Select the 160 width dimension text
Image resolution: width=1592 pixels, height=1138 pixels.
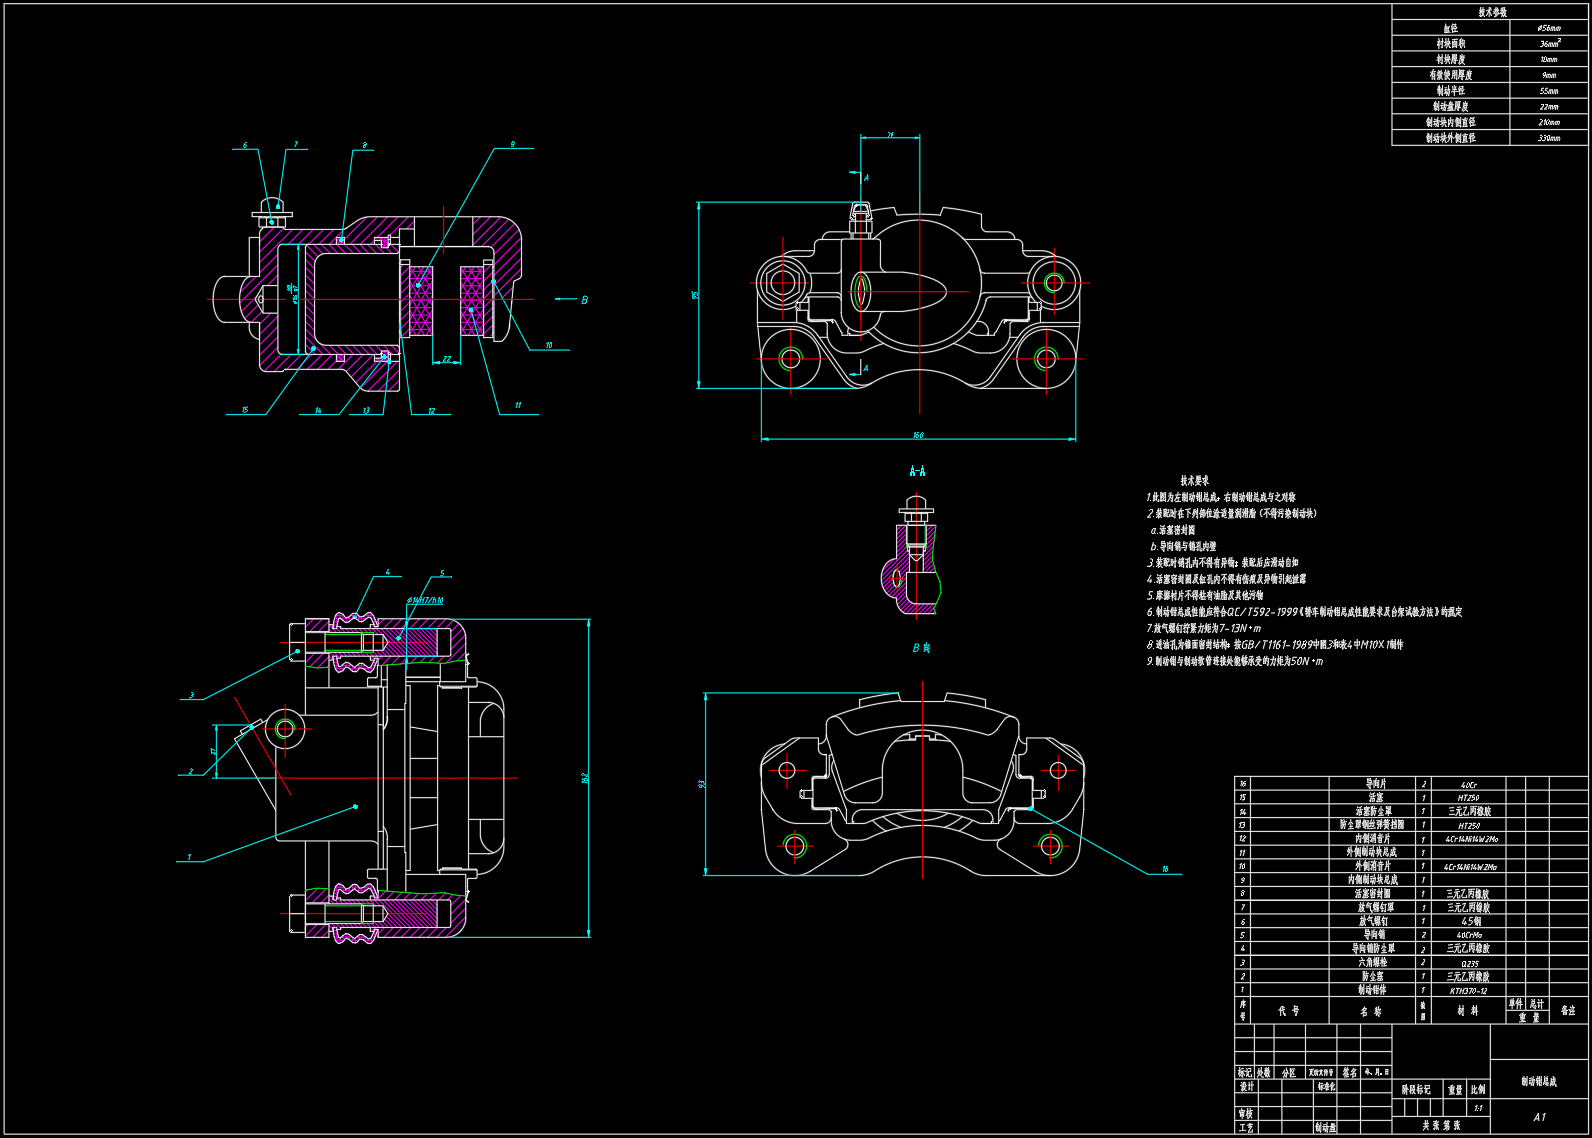(918, 436)
